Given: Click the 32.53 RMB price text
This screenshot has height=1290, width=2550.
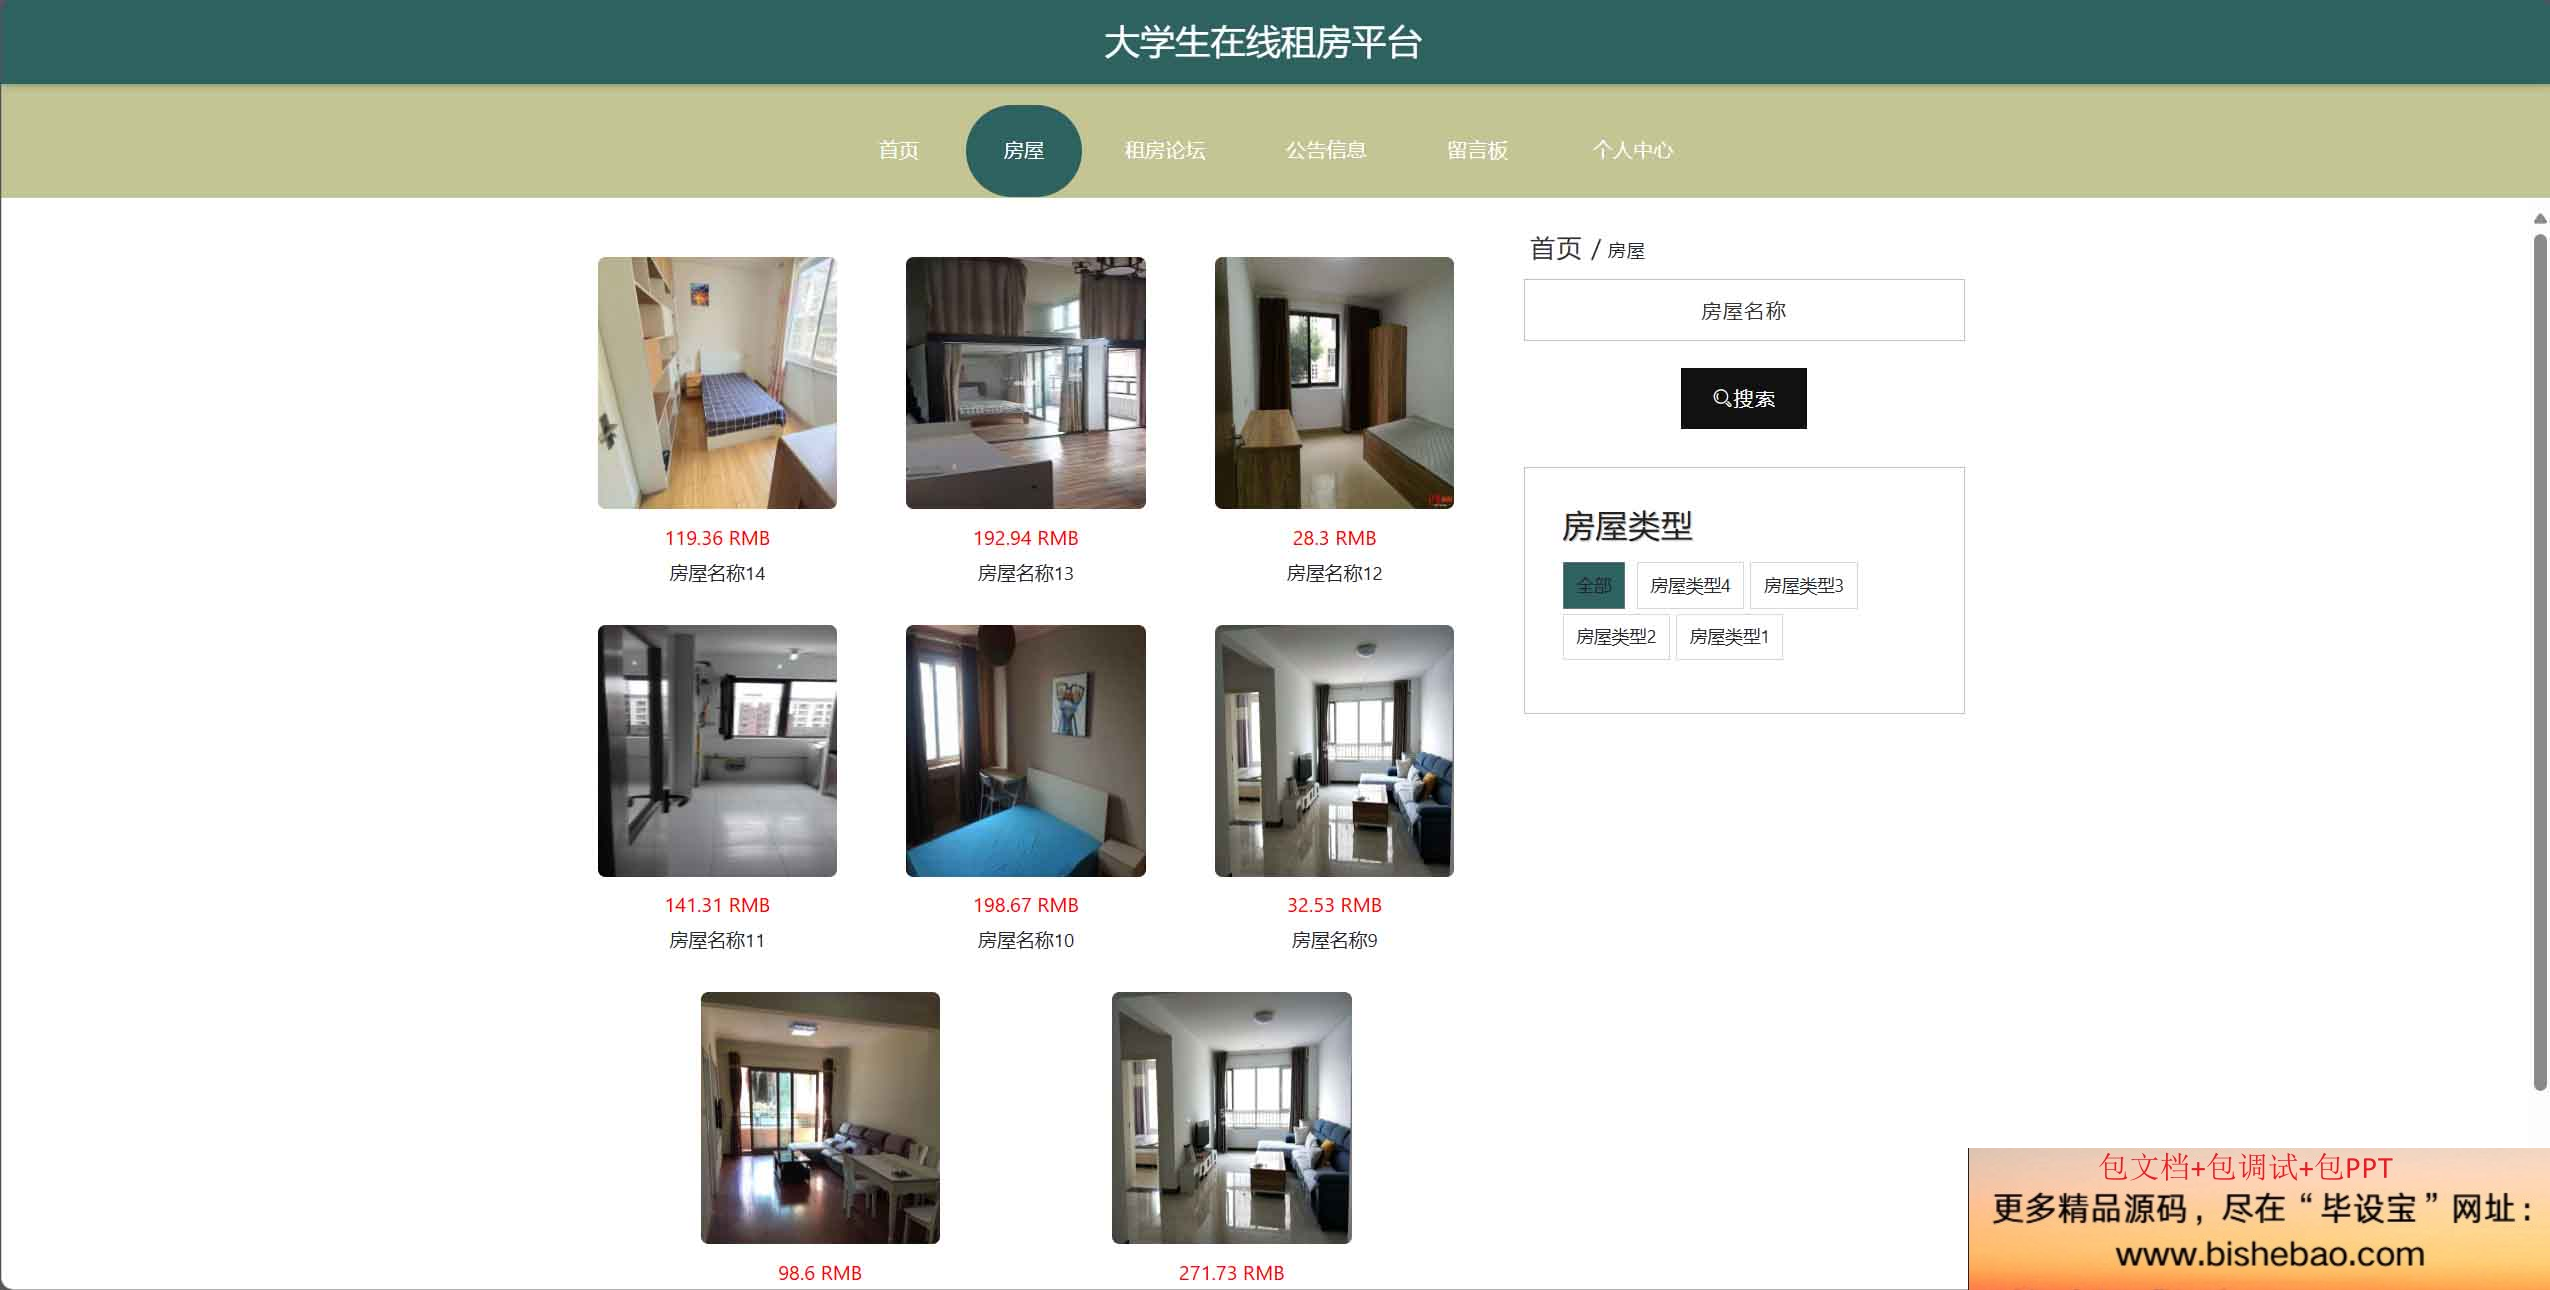Looking at the screenshot, I should [1334, 905].
